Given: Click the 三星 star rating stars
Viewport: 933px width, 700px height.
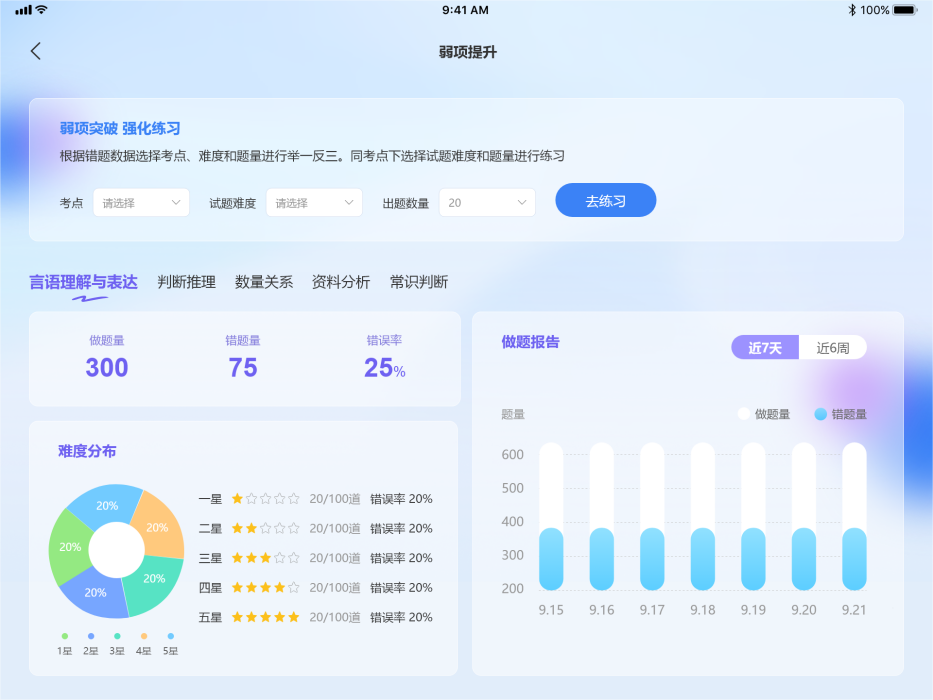Looking at the screenshot, I should point(265,558).
